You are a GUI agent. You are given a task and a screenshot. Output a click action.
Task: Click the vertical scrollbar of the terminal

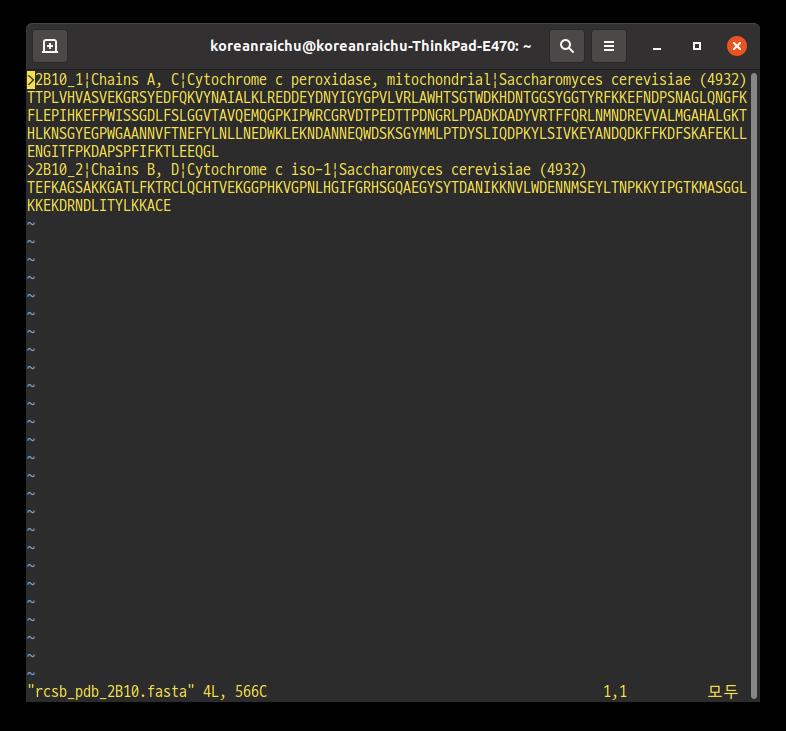753,385
